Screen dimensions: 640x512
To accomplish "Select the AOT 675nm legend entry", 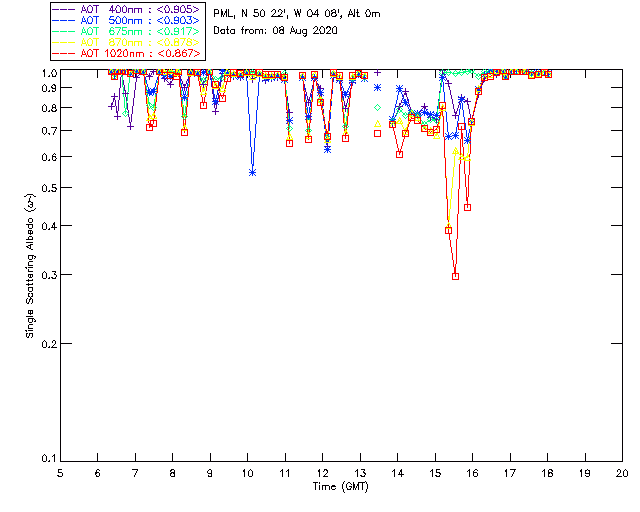I will click(127, 31).
